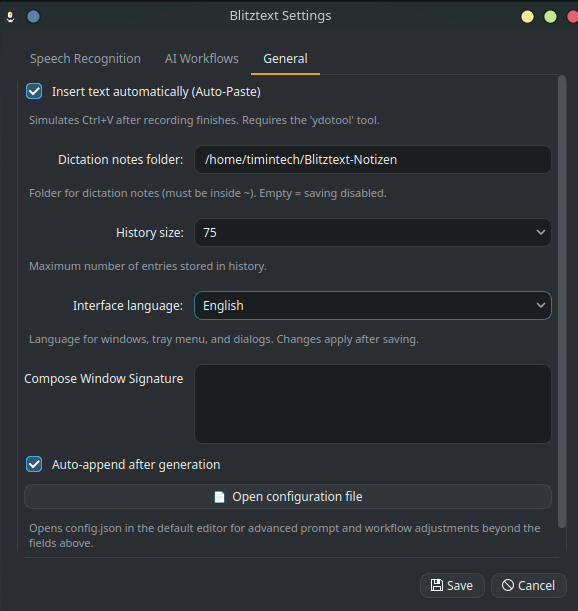The height and width of the screenshot is (611, 578).
Task: Click the blue circle title bar button
Action: (34, 17)
